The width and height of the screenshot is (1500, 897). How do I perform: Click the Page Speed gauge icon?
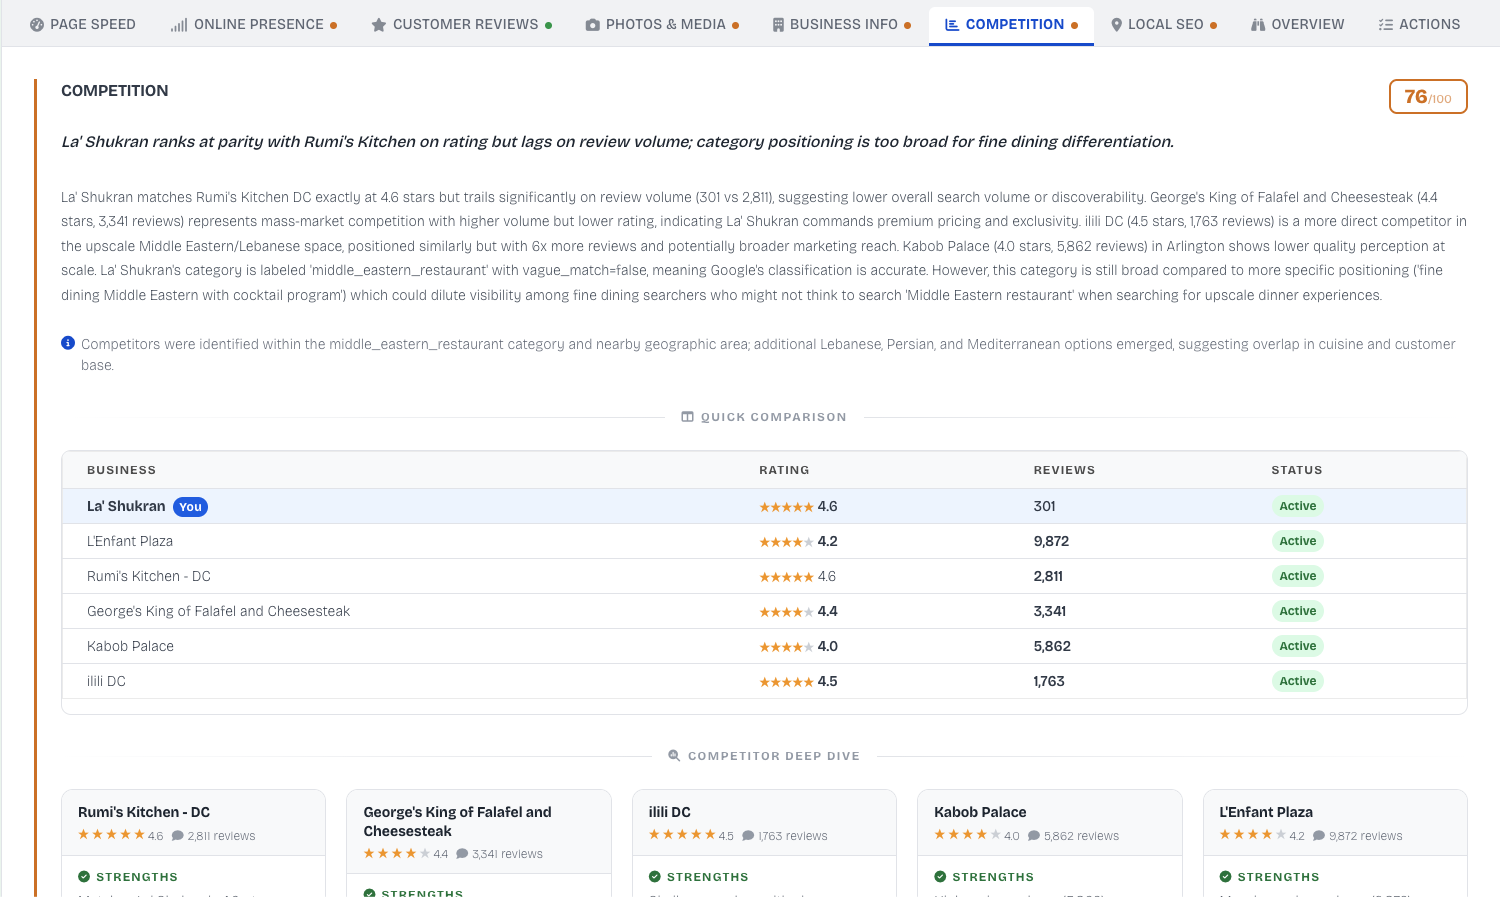[x=37, y=24]
